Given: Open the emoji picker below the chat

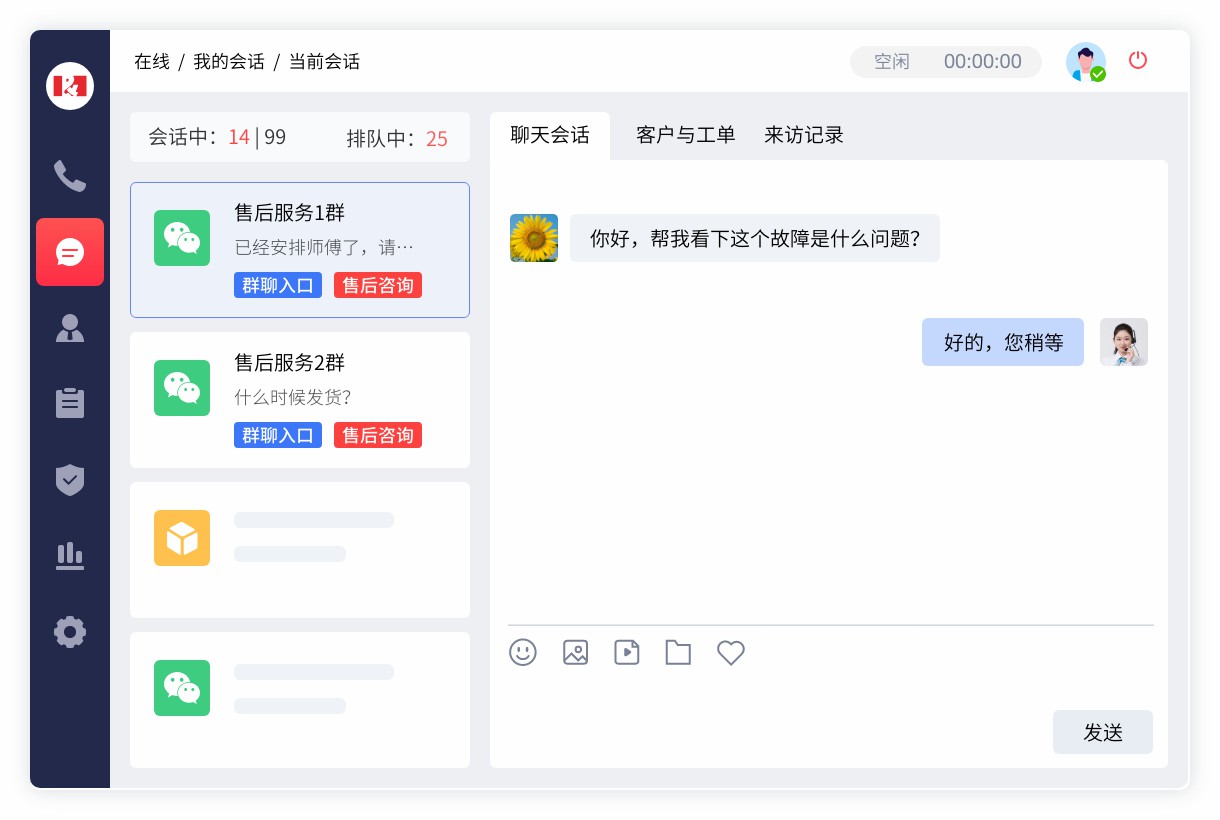Looking at the screenshot, I should tap(523, 652).
